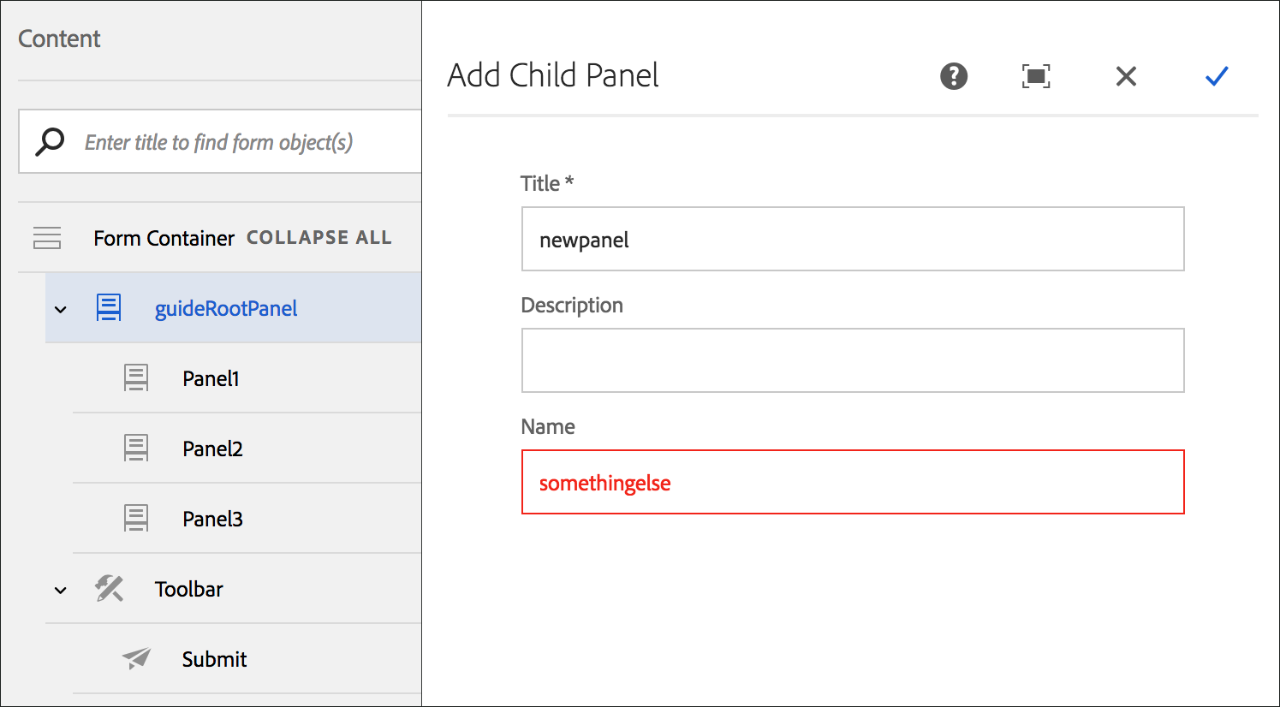The width and height of the screenshot is (1280, 707).
Task: Click the wrench icon next to Toolbar
Action: (108, 589)
